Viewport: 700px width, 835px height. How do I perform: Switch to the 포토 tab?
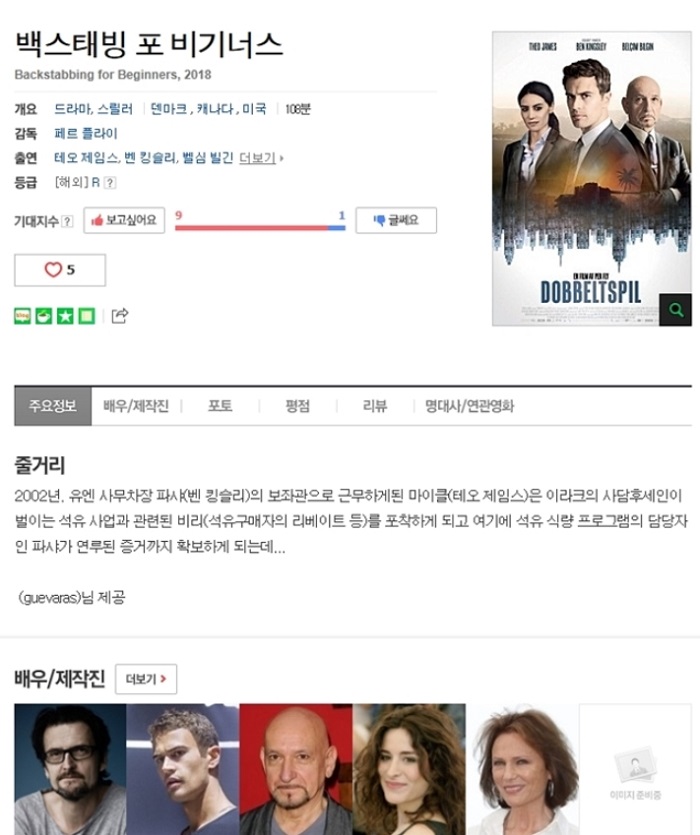pyautogui.click(x=220, y=406)
